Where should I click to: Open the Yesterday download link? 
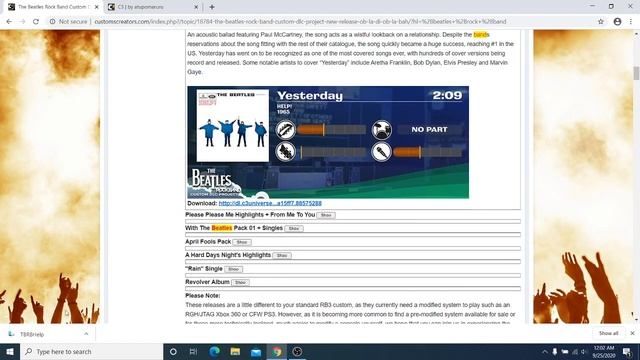point(270,203)
